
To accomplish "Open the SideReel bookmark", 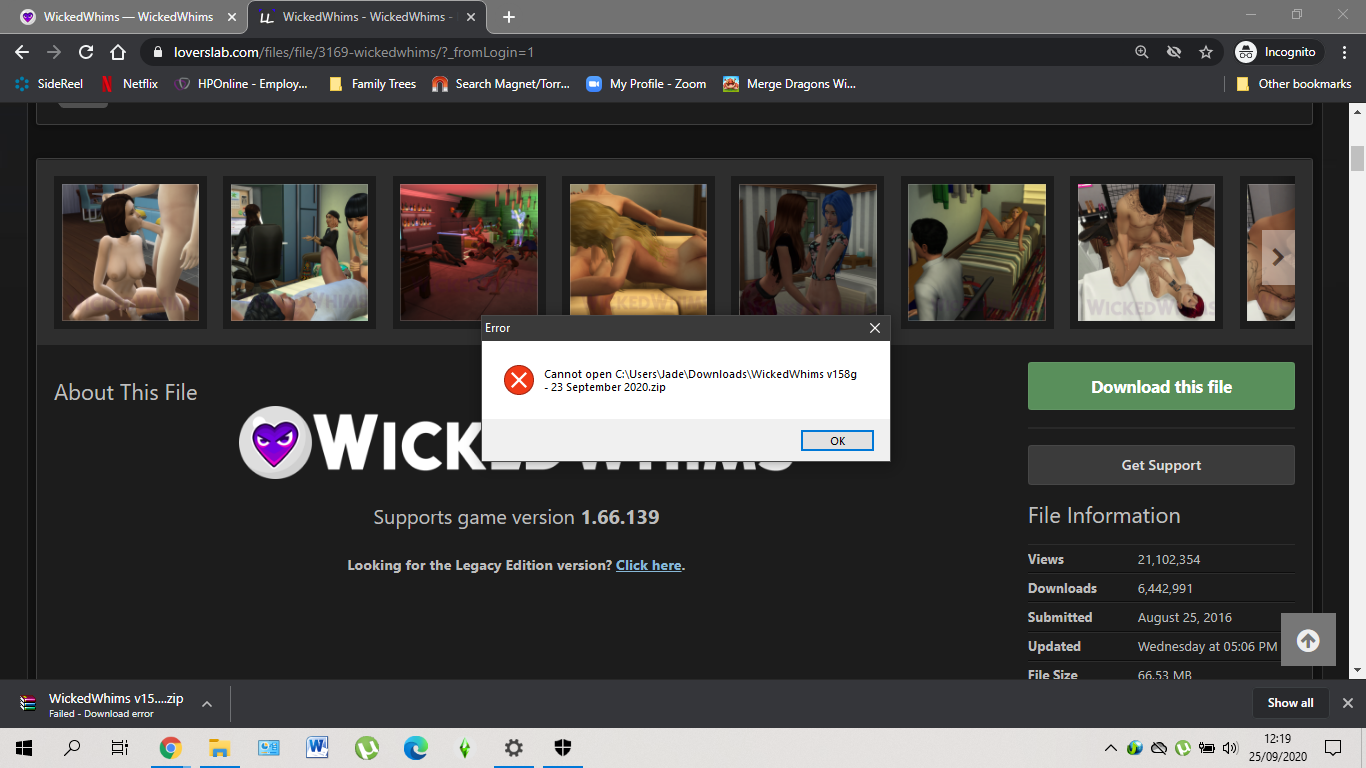I will tap(49, 84).
